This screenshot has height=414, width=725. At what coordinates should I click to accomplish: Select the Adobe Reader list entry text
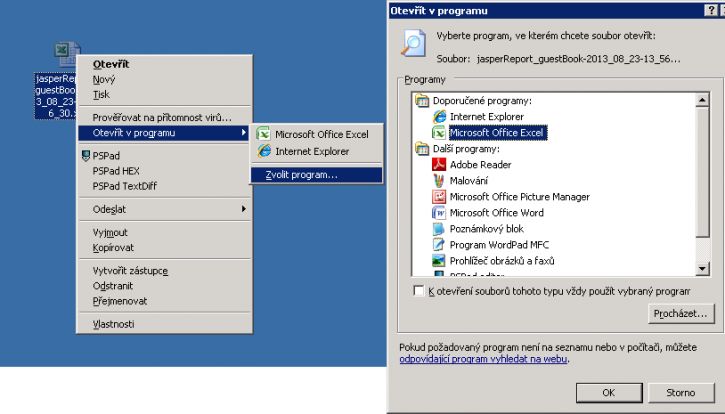480,165
